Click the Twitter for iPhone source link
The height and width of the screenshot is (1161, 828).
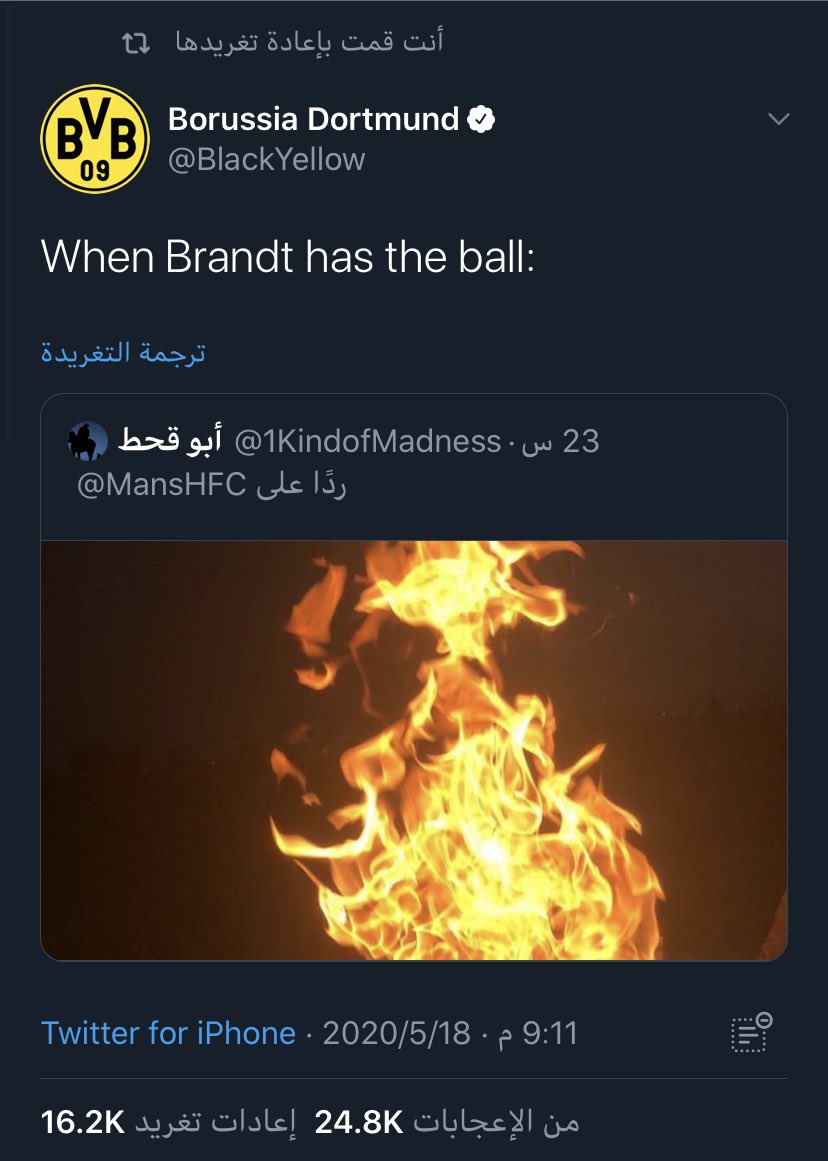(168, 1033)
